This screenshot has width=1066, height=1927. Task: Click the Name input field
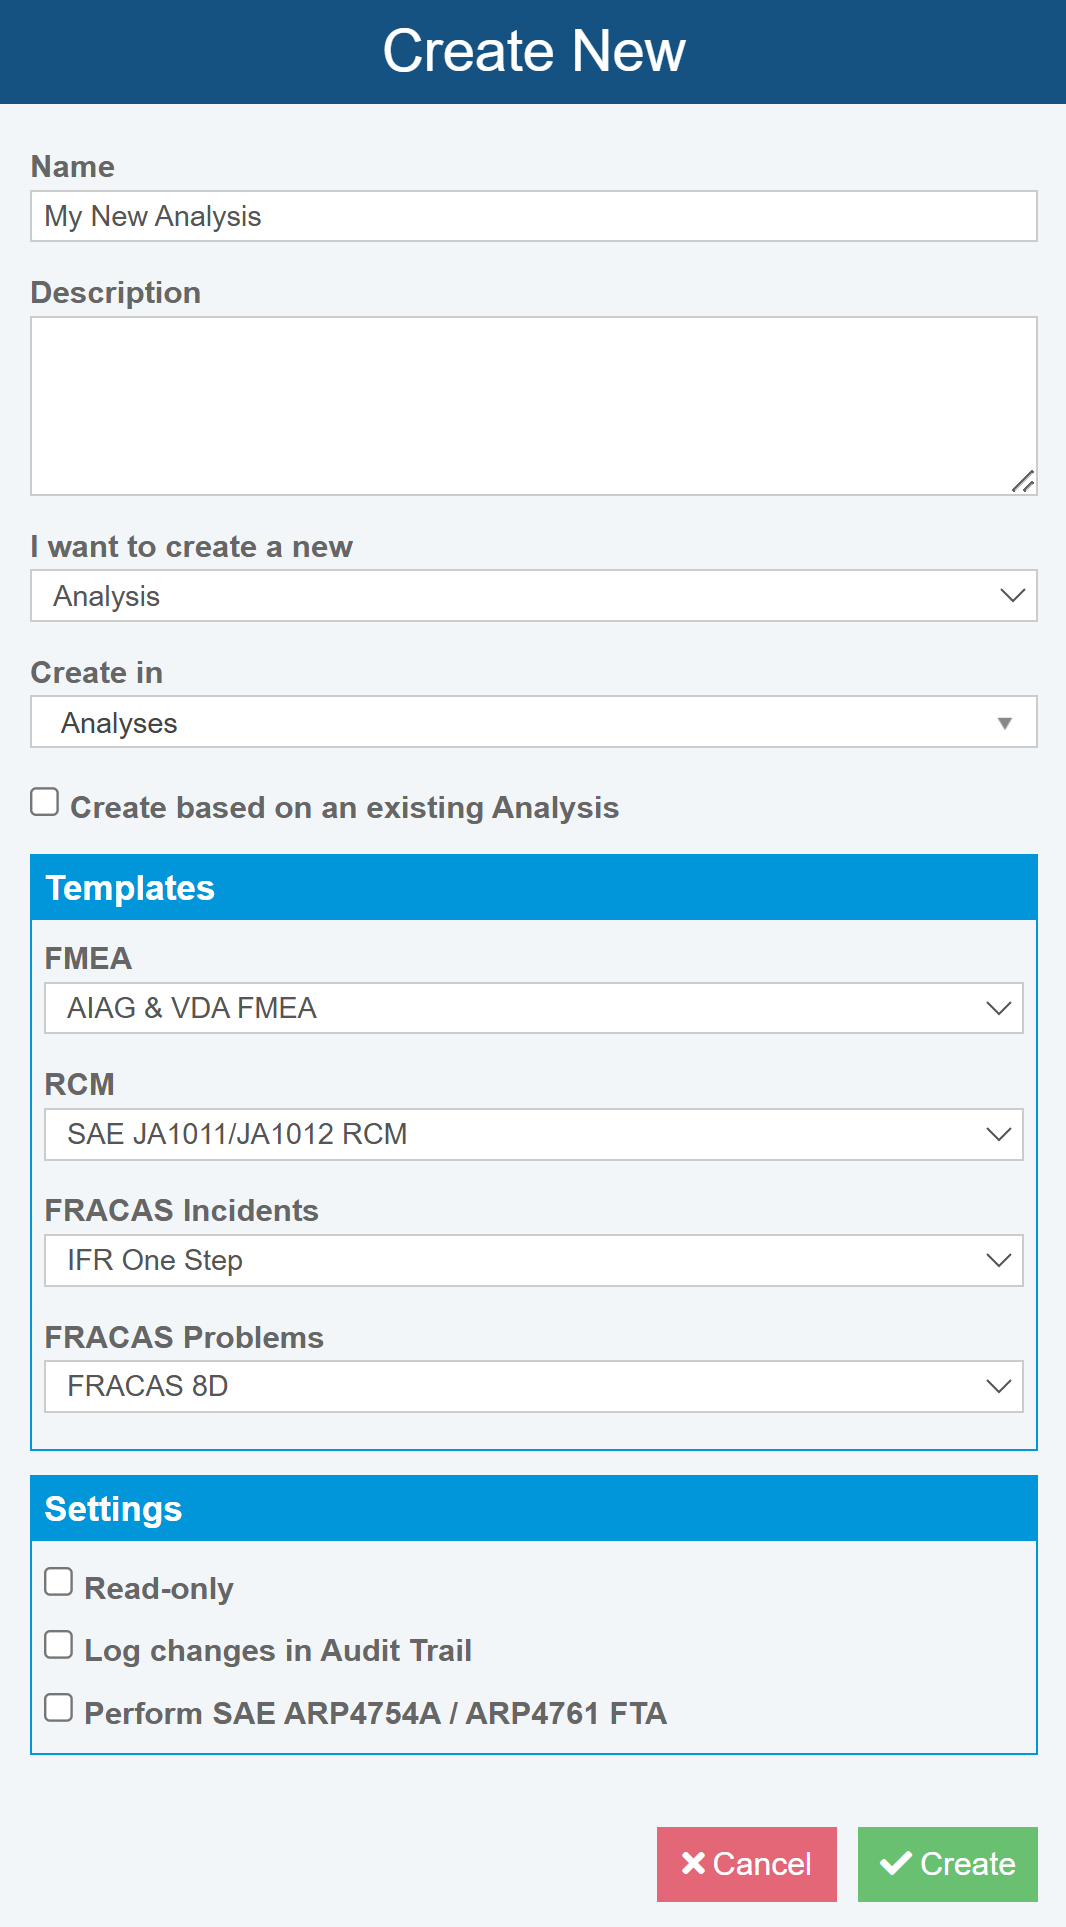coord(534,216)
